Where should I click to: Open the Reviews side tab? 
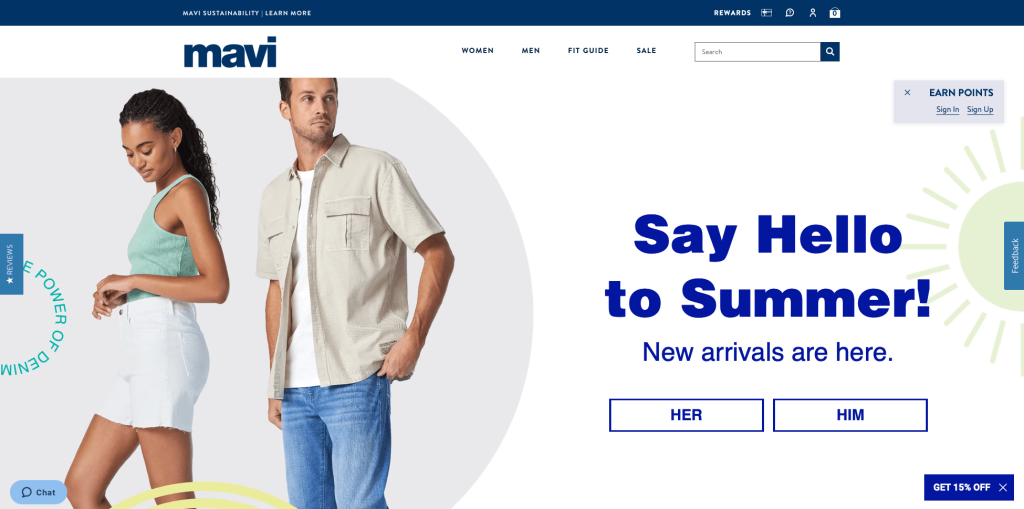click(11, 264)
